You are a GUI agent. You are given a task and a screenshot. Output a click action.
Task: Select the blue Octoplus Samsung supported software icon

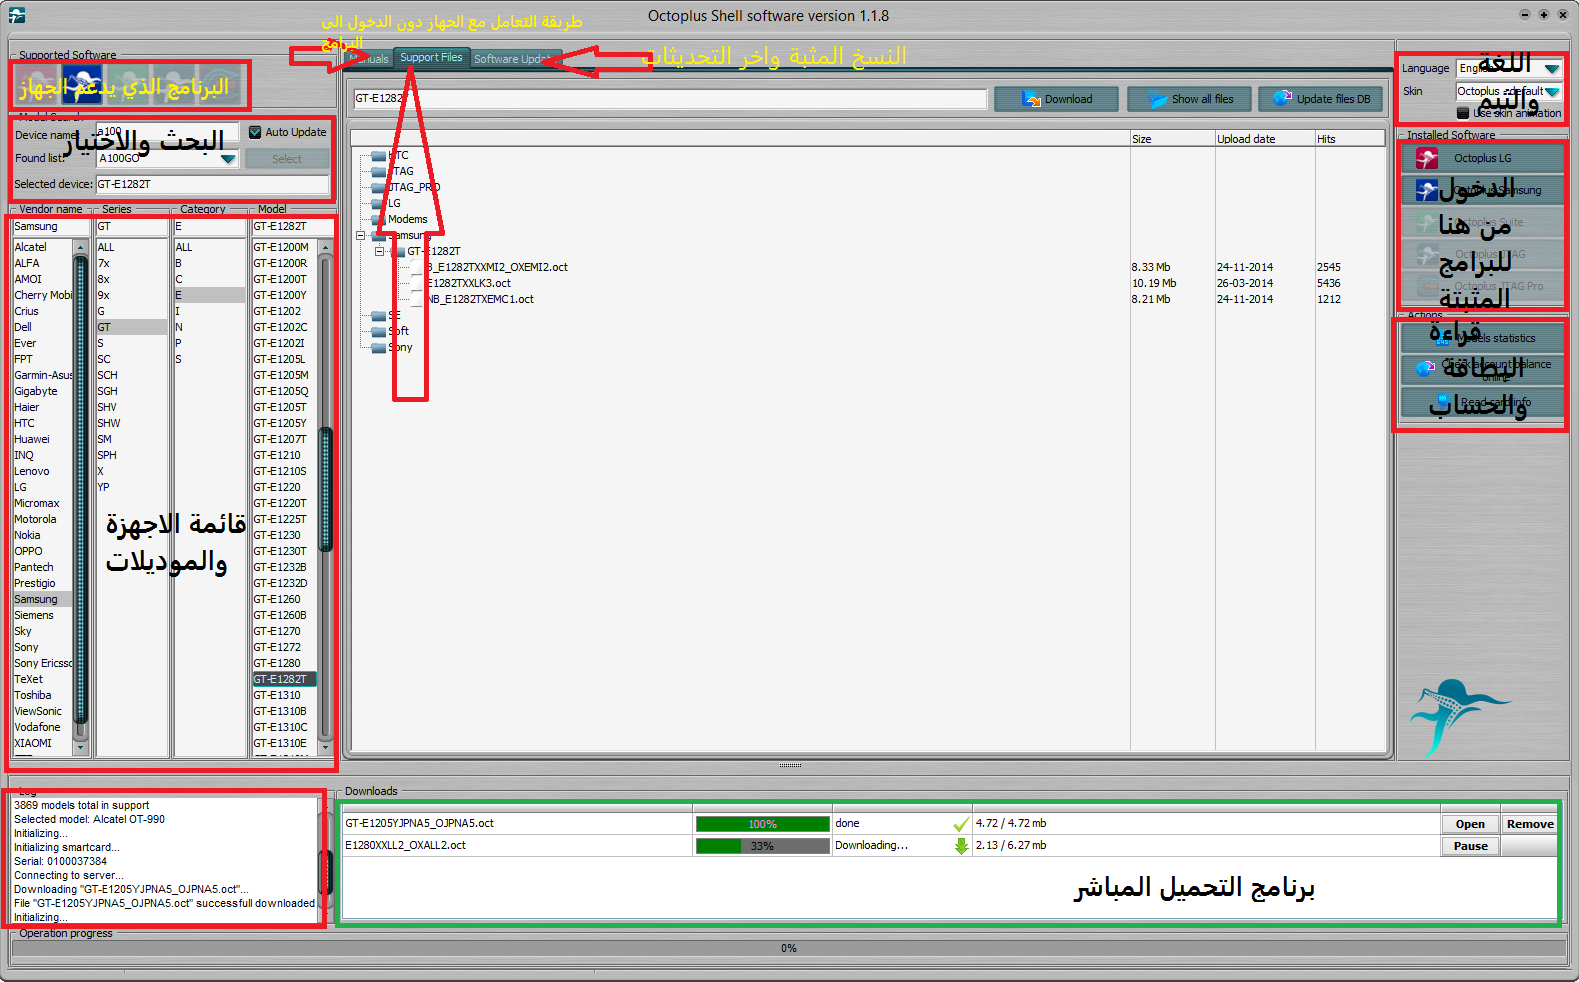point(82,86)
